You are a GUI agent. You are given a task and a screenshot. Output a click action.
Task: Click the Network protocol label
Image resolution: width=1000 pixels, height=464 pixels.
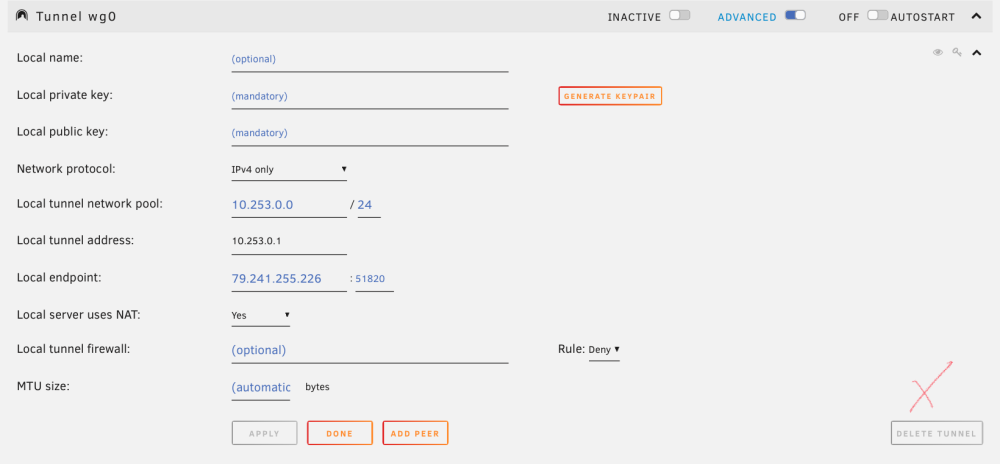(66, 169)
